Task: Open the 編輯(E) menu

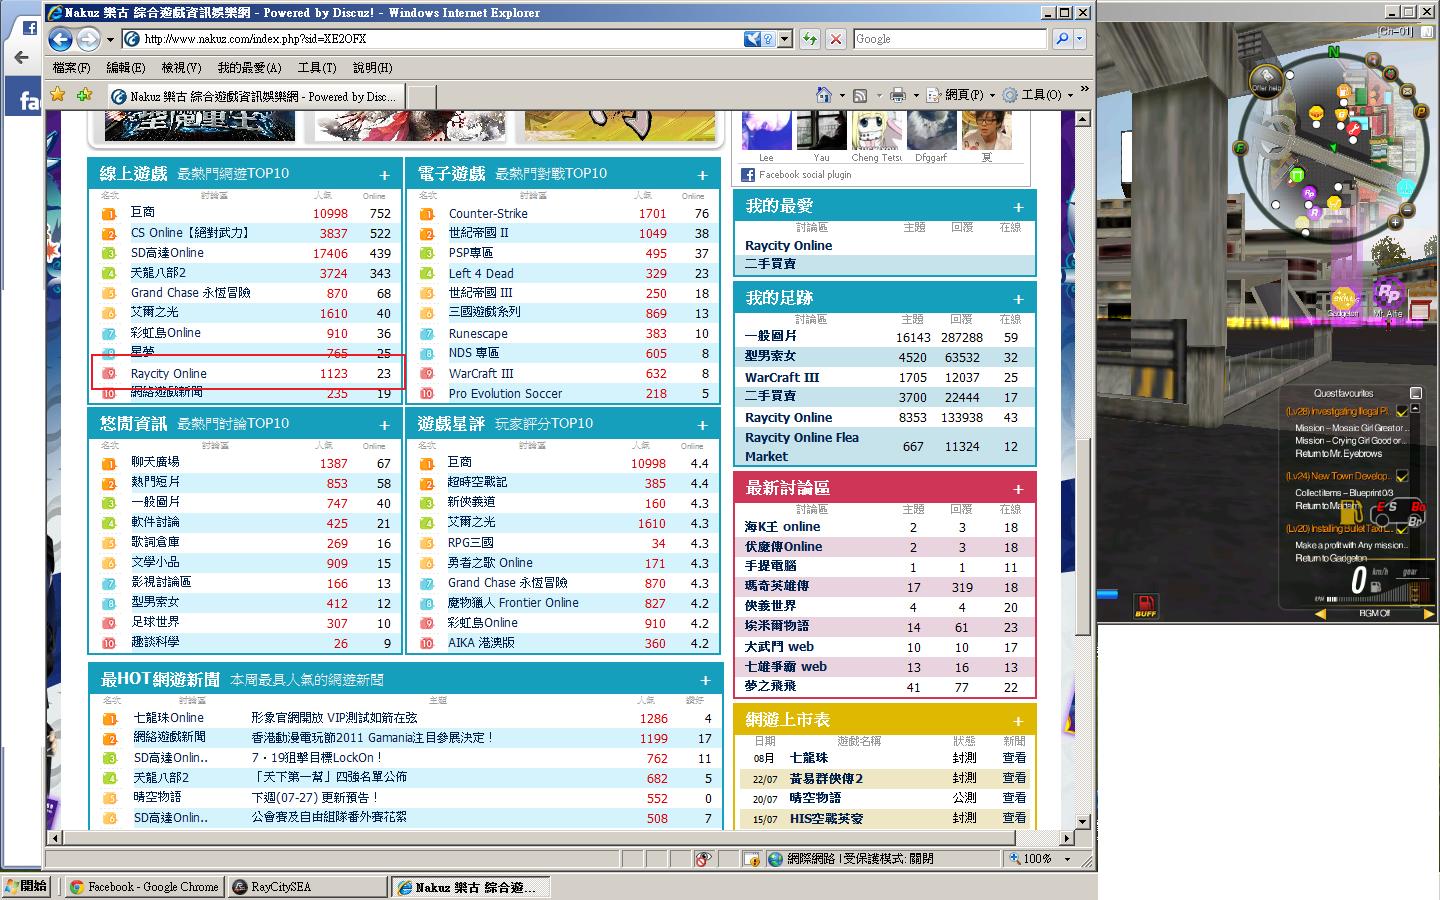Action: click(125, 68)
